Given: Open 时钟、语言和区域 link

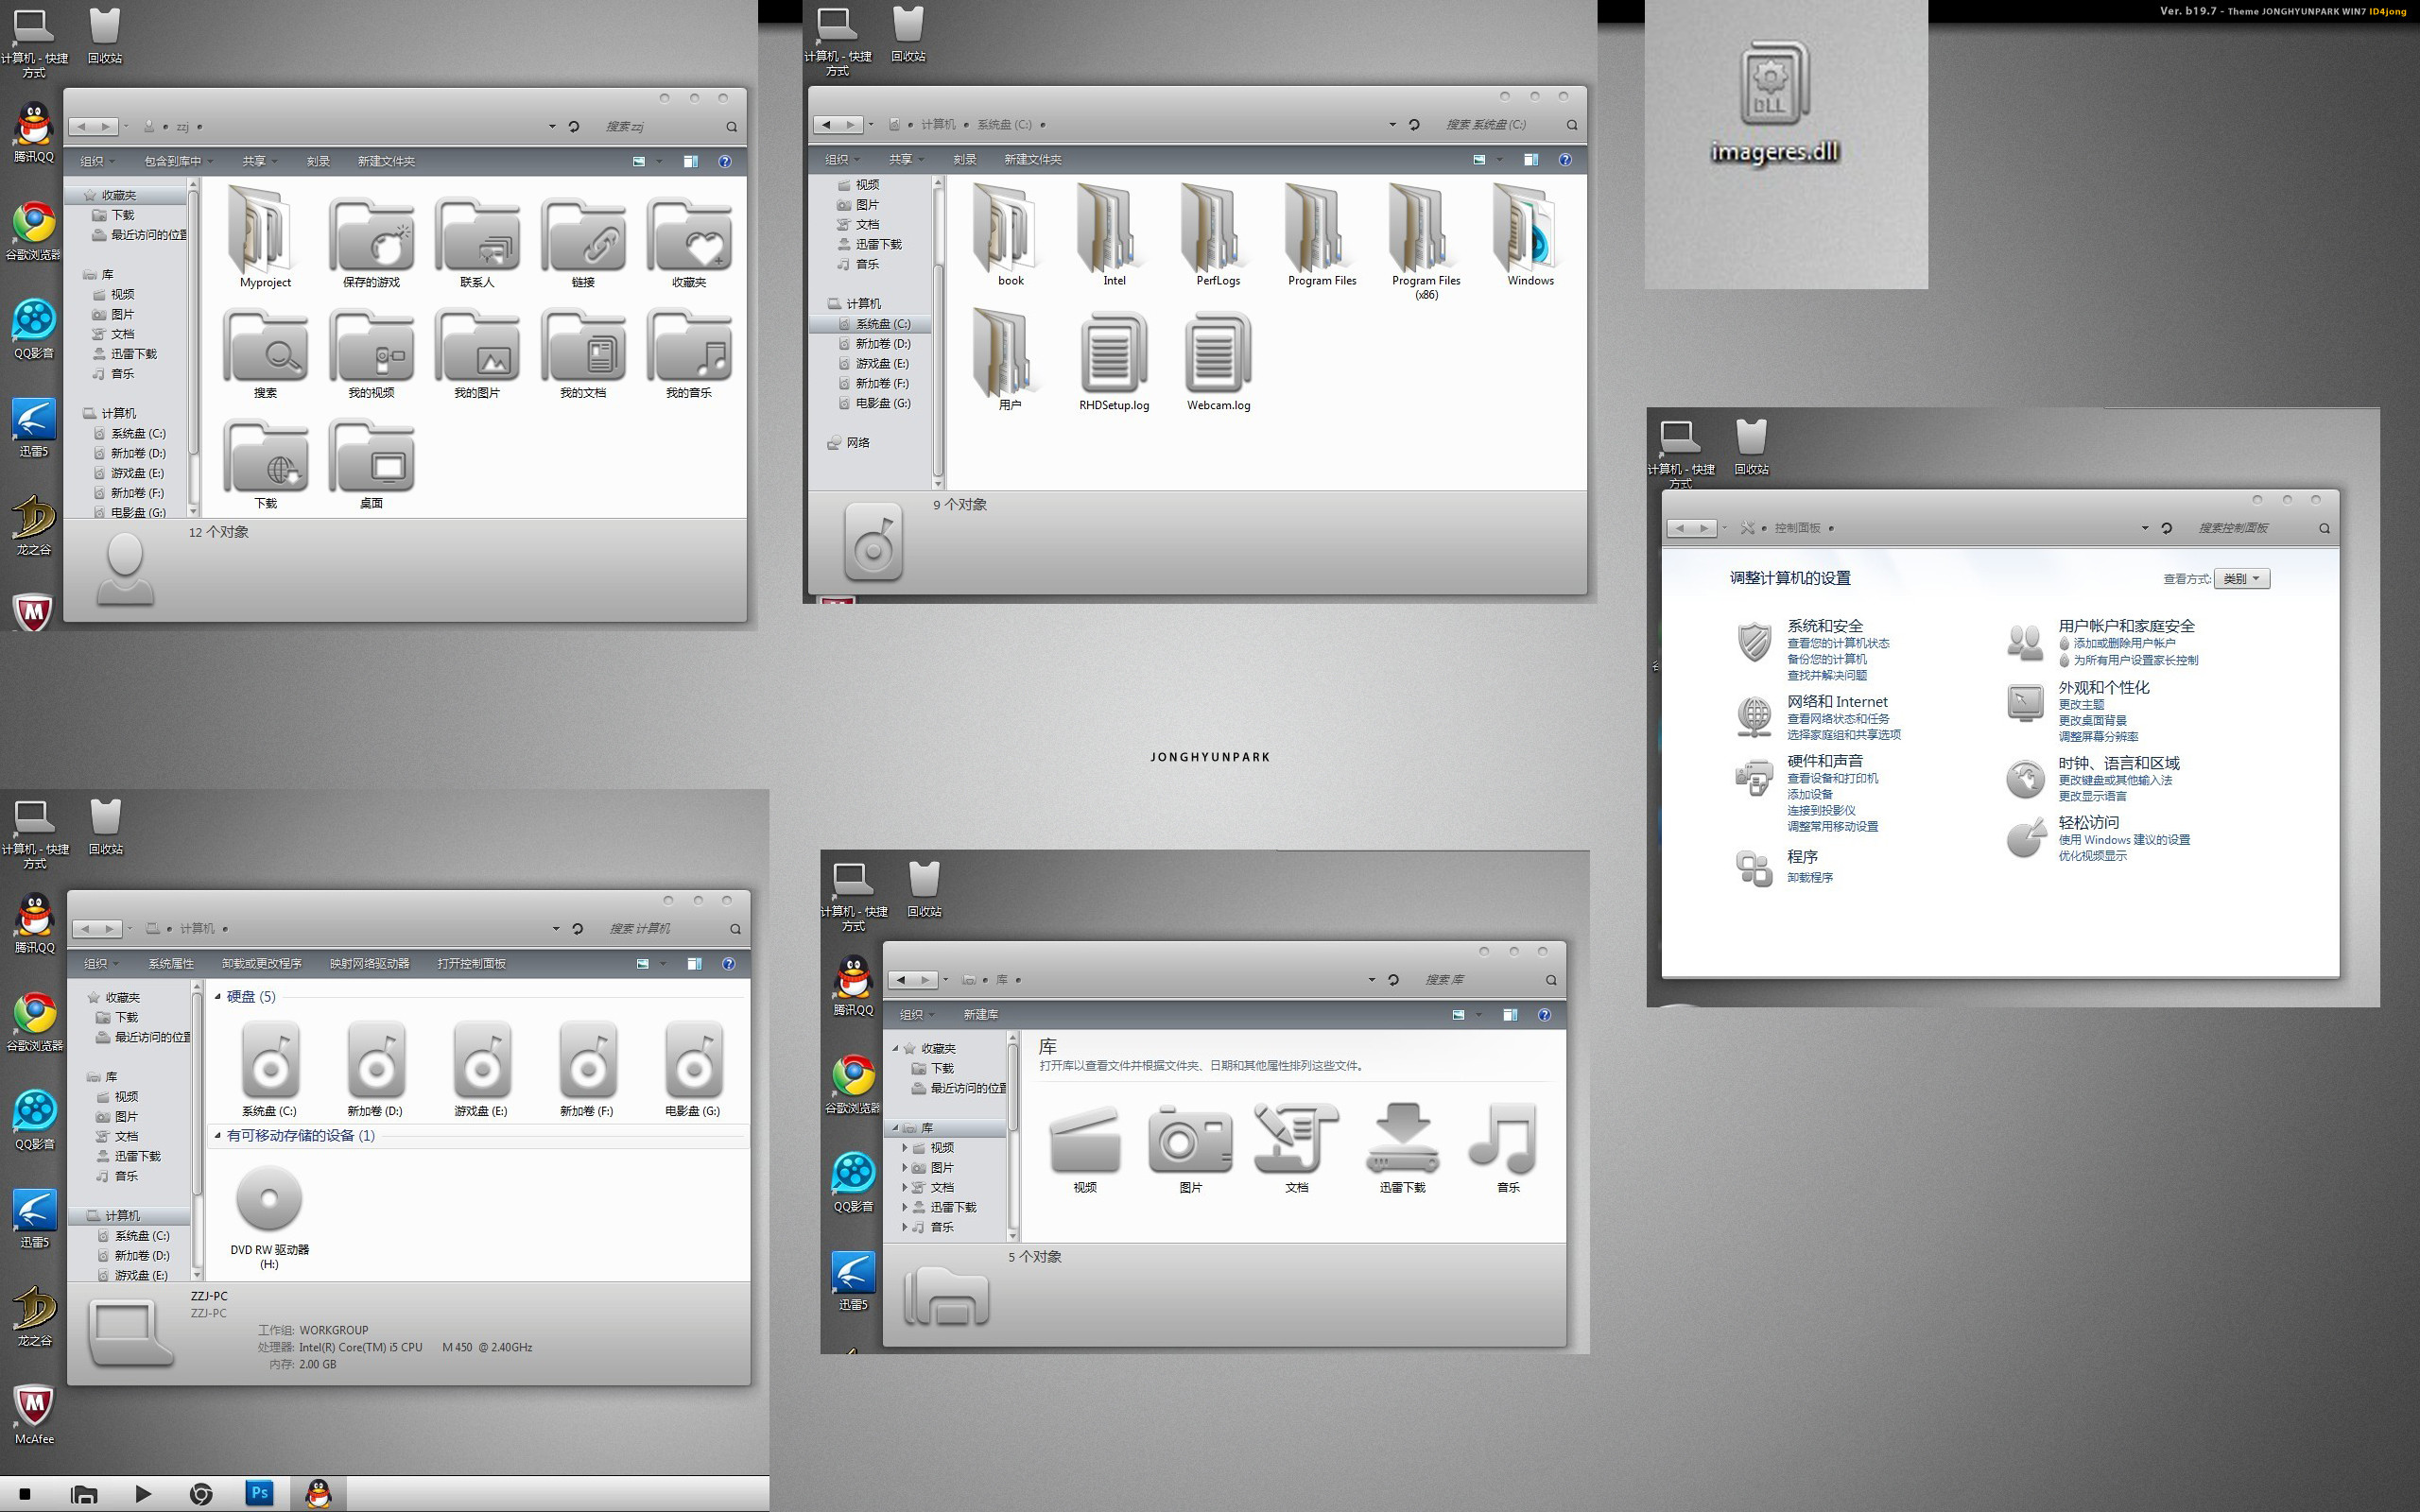Looking at the screenshot, I should [2118, 762].
